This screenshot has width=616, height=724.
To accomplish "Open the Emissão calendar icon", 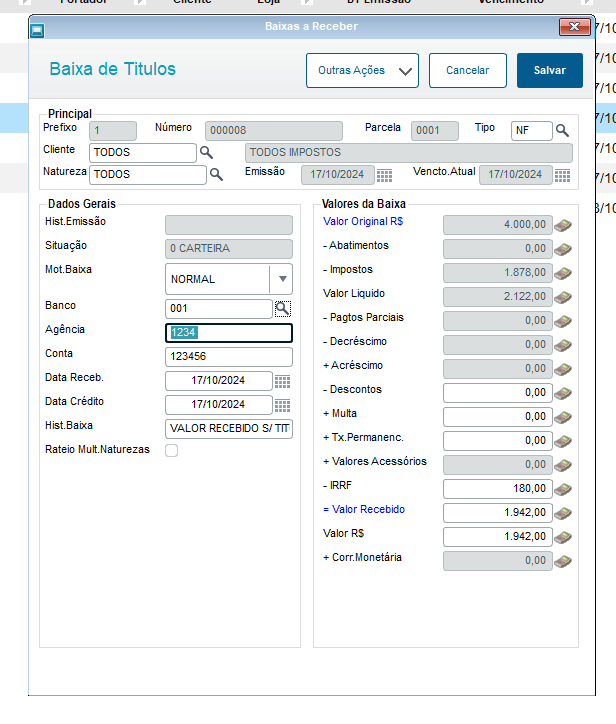I will click(384, 175).
